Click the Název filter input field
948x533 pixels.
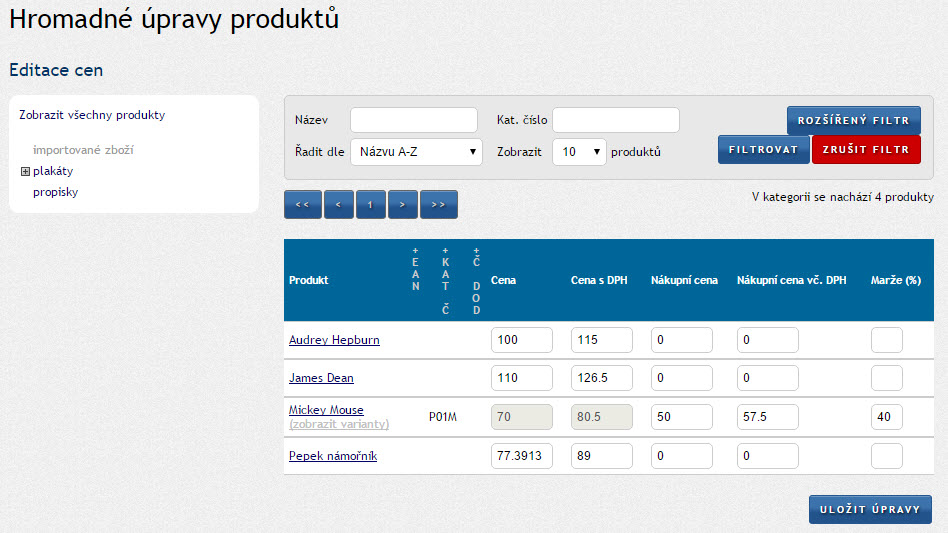[x=413, y=121]
